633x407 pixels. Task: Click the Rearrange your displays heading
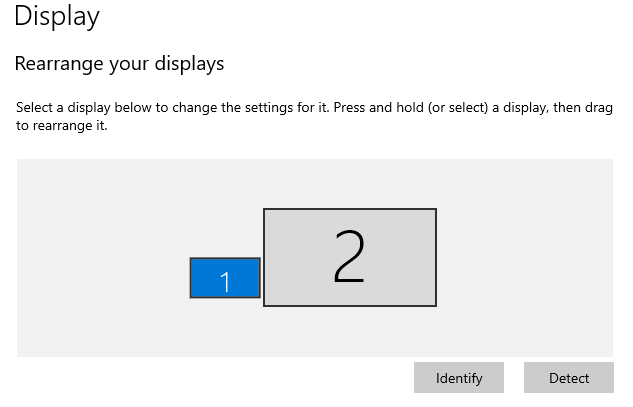coord(119,64)
